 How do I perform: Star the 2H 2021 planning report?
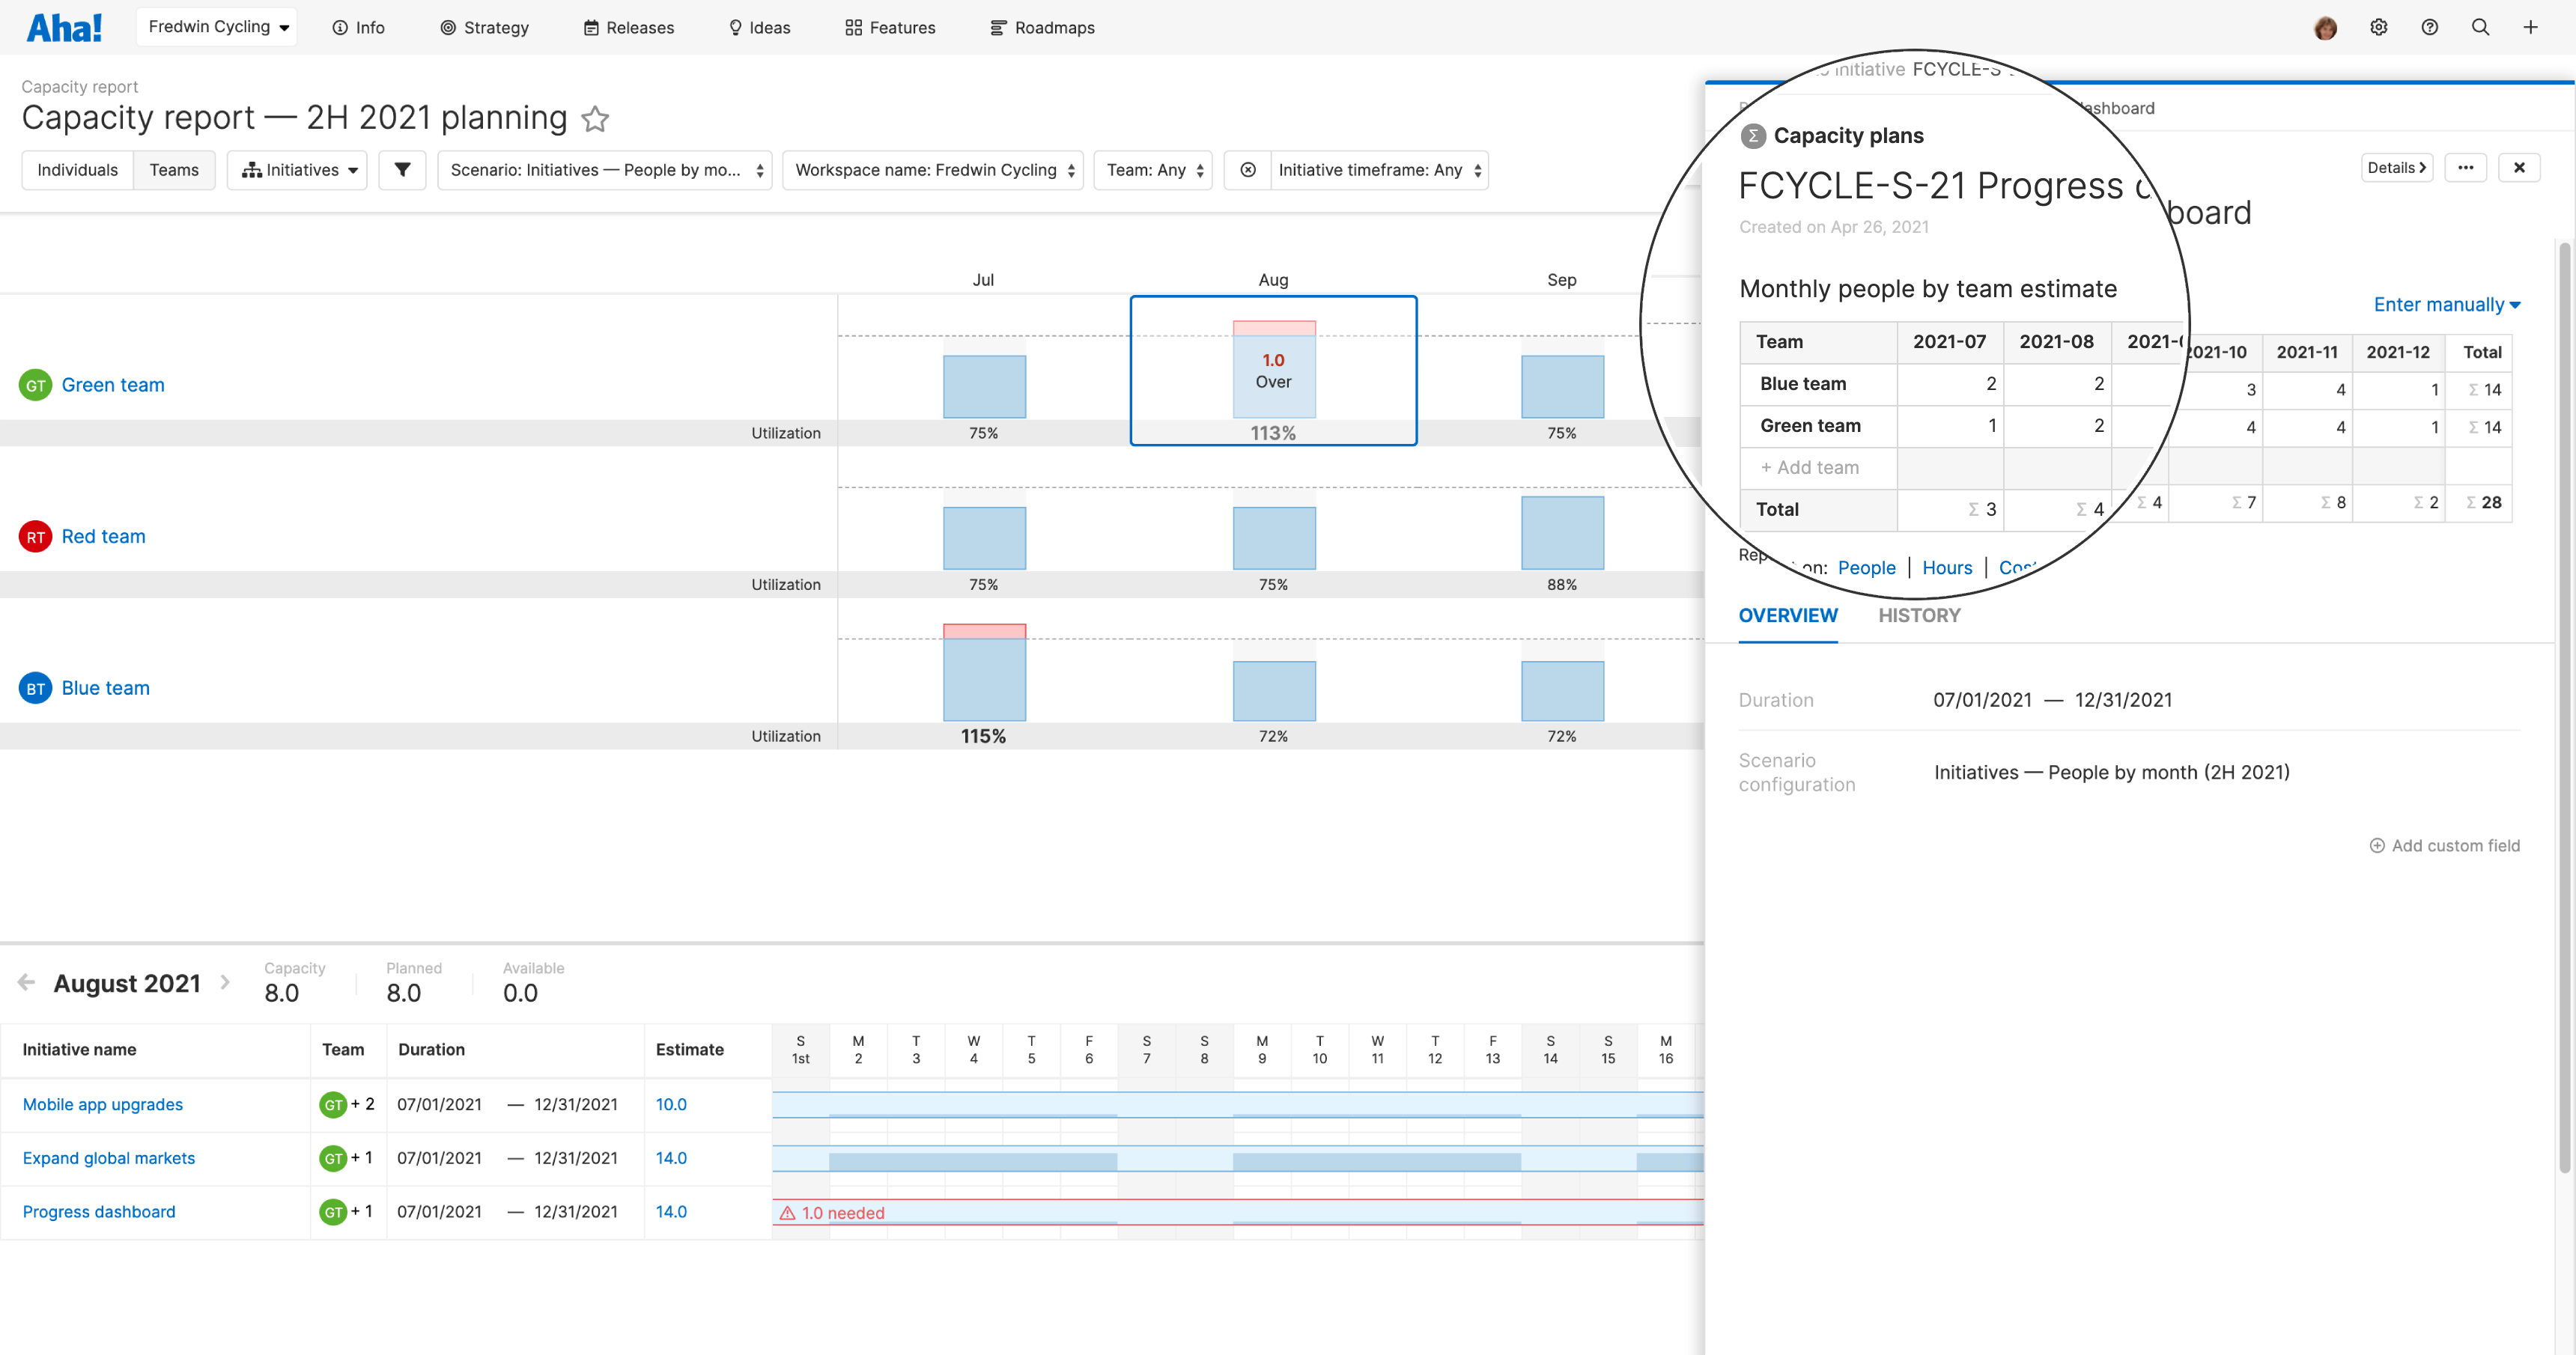595,119
